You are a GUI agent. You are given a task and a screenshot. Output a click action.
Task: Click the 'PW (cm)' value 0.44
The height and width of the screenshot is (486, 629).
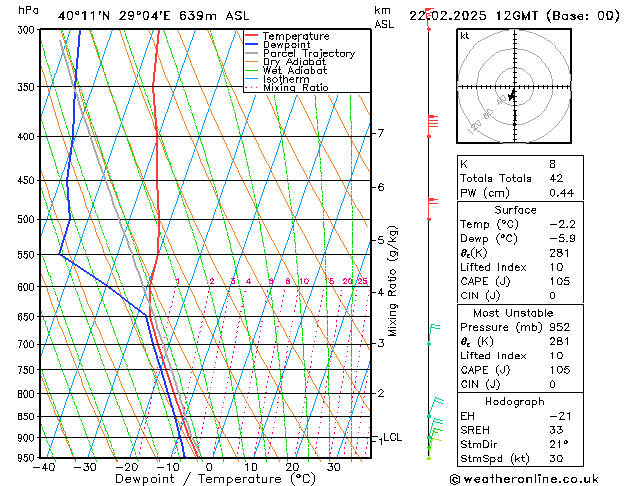pos(562,193)
